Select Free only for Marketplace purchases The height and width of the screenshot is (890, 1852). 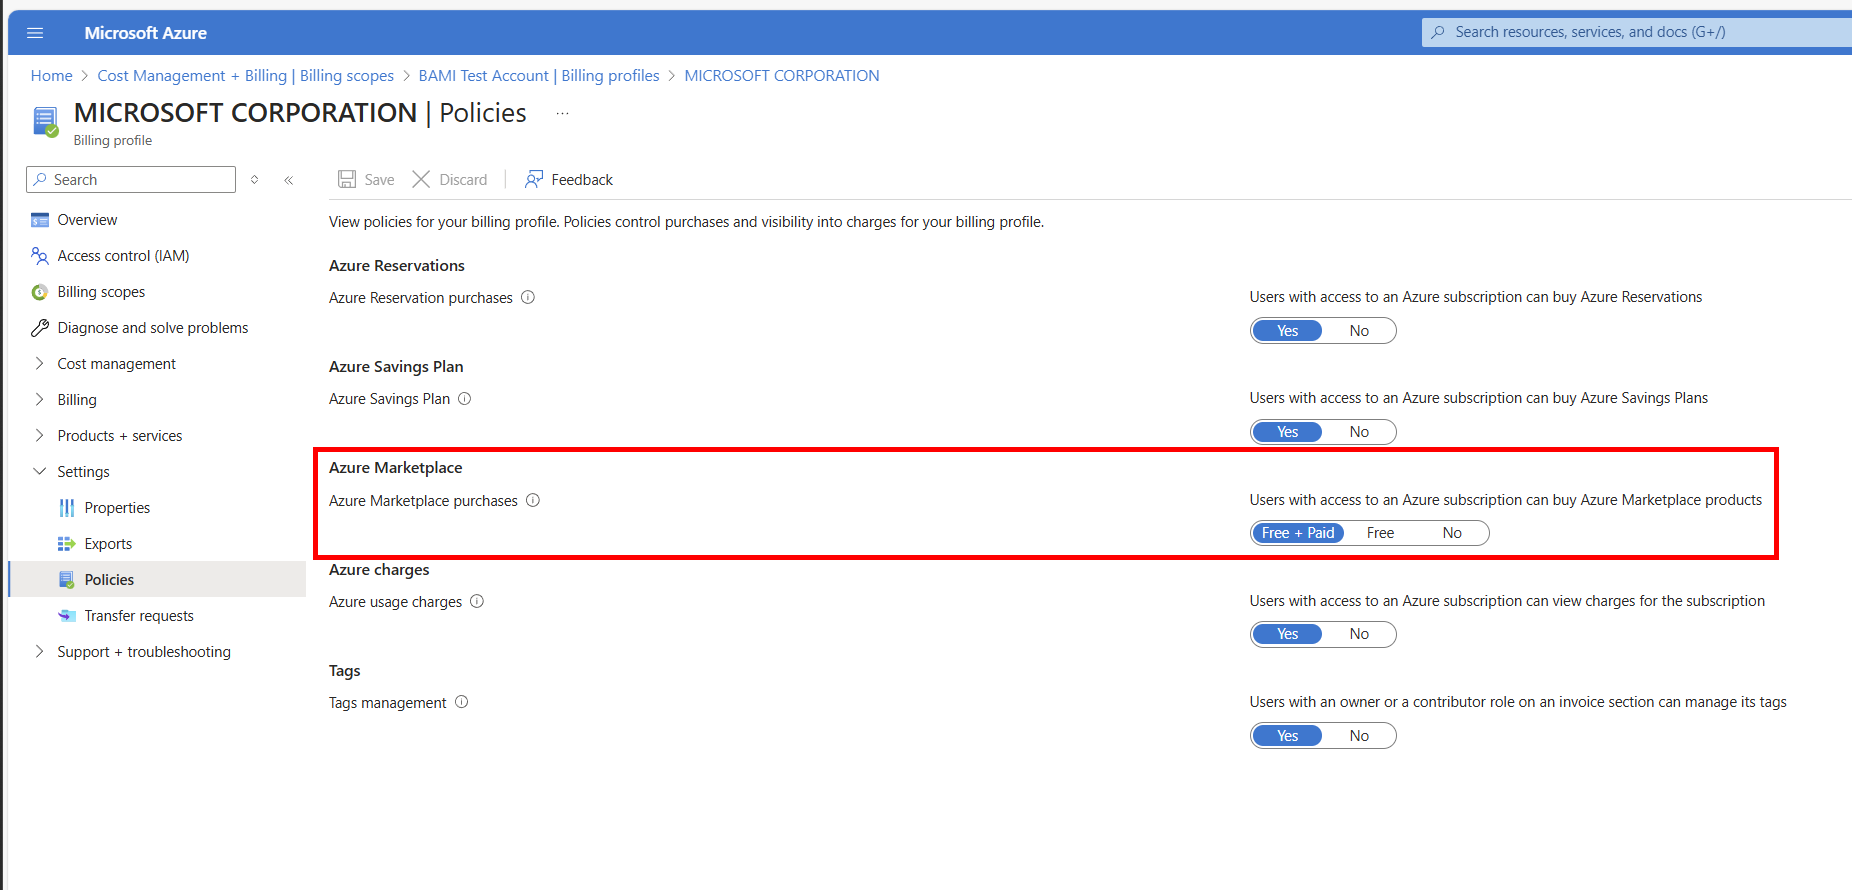[1380, 533]
